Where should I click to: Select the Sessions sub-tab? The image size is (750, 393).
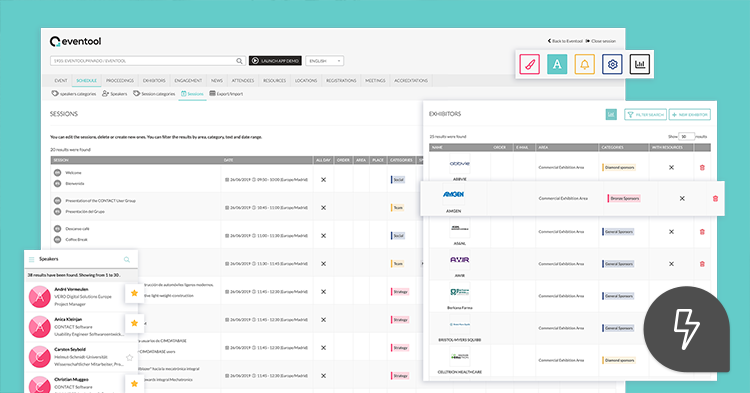pyautogui.click(x=192, y=94)
